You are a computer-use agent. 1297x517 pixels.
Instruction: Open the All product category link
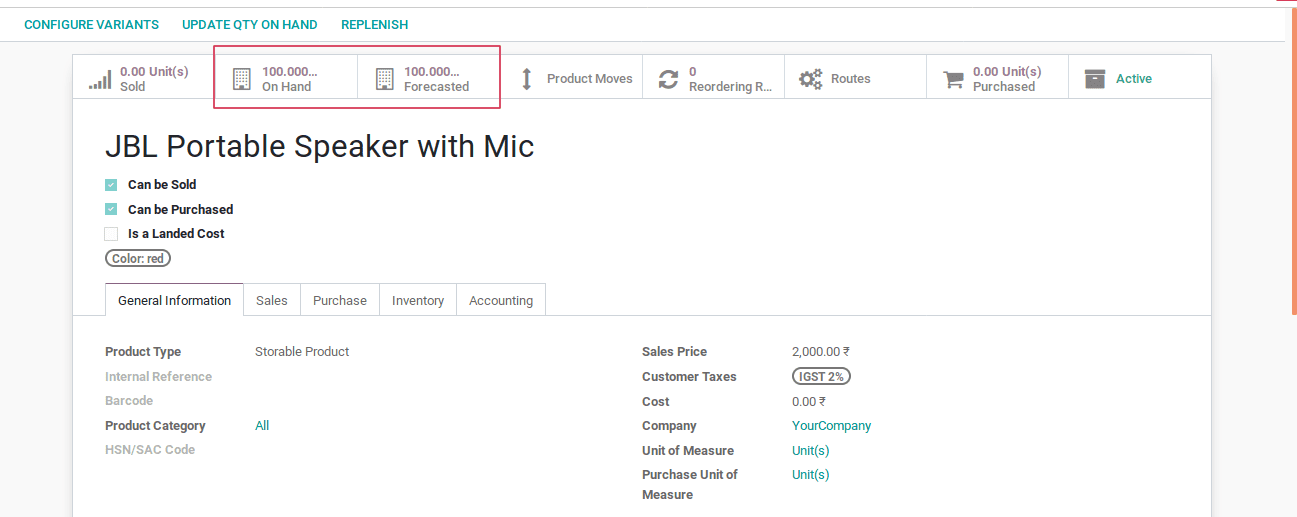coord(262,426)
